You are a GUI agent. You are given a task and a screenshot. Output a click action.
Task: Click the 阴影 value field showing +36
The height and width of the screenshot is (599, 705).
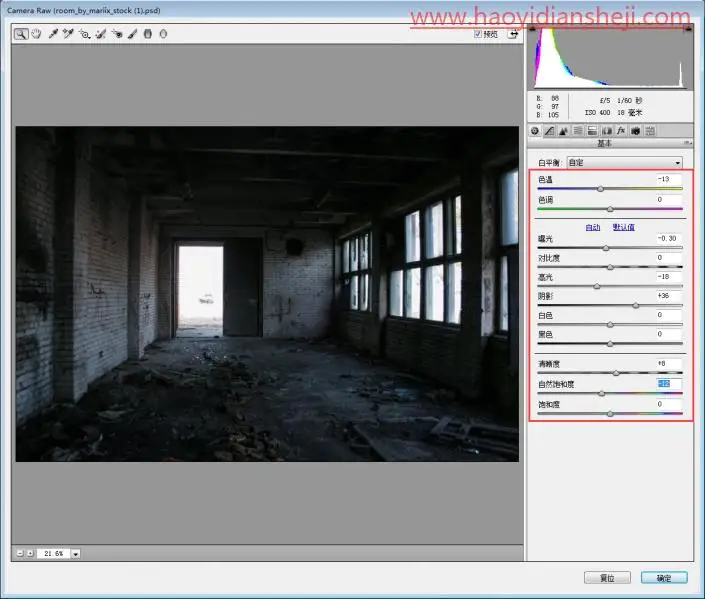click(669, 296)
